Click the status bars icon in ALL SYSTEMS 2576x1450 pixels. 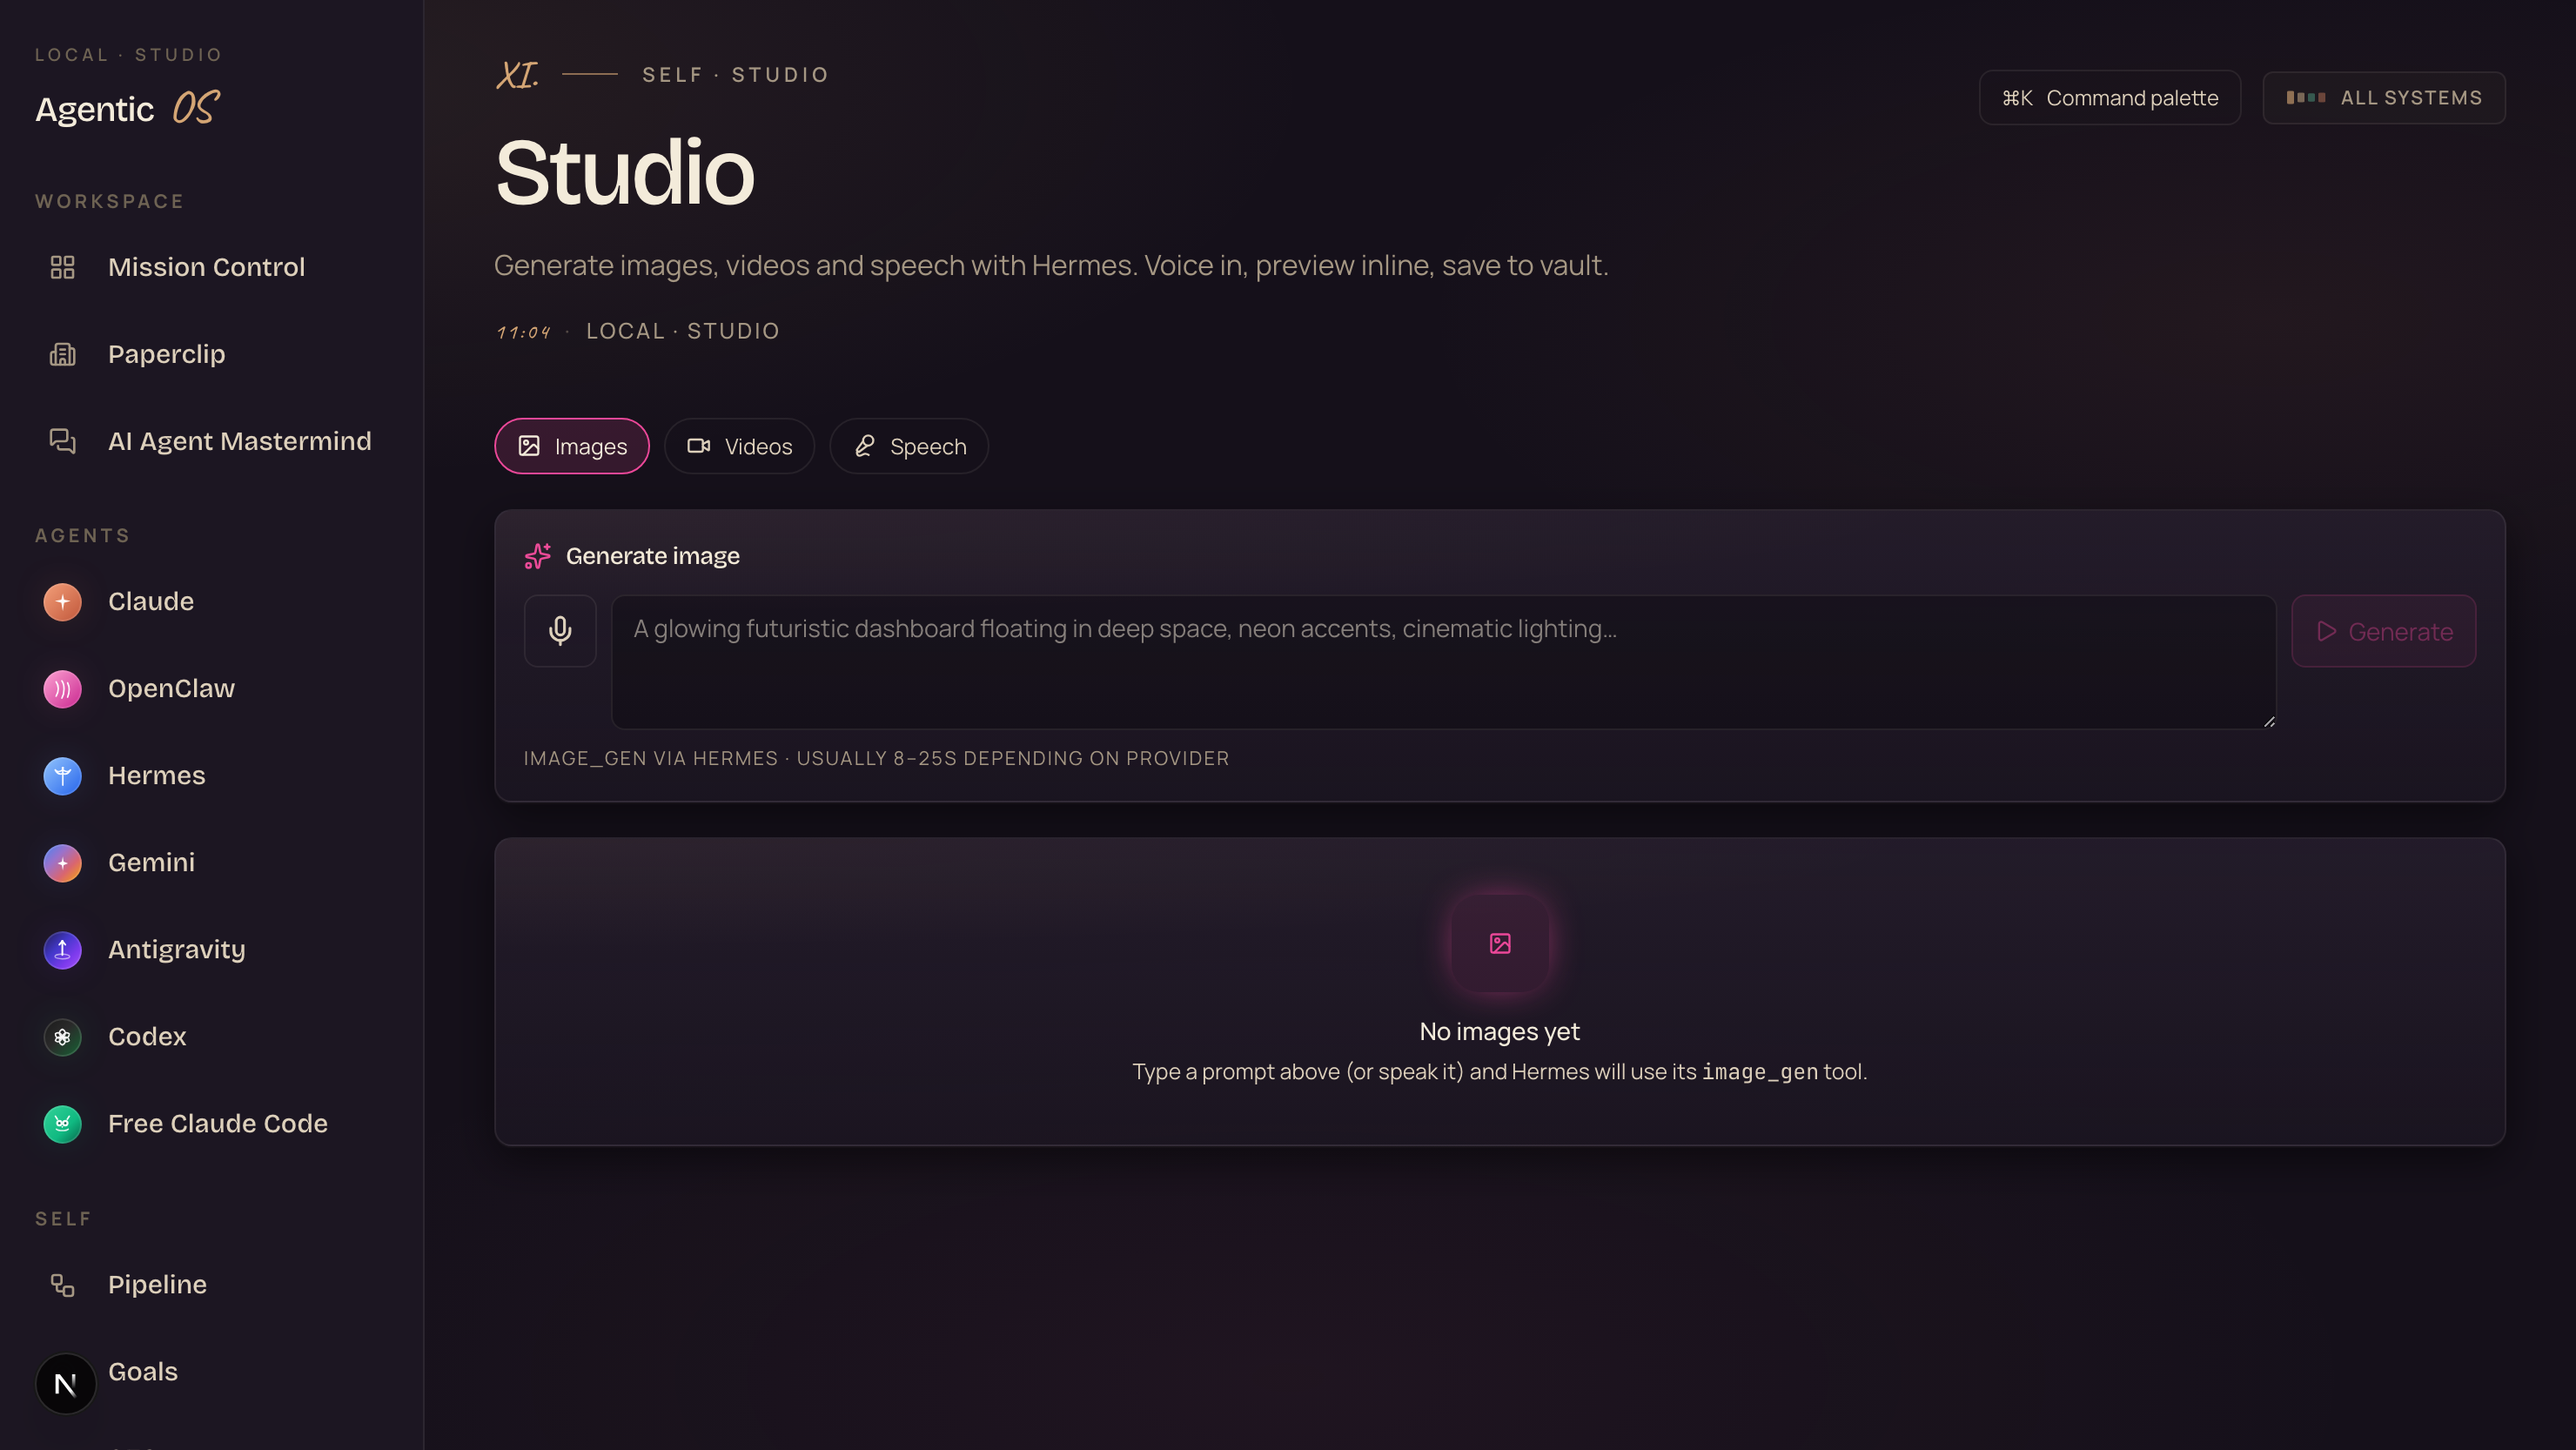point(2305,98)
